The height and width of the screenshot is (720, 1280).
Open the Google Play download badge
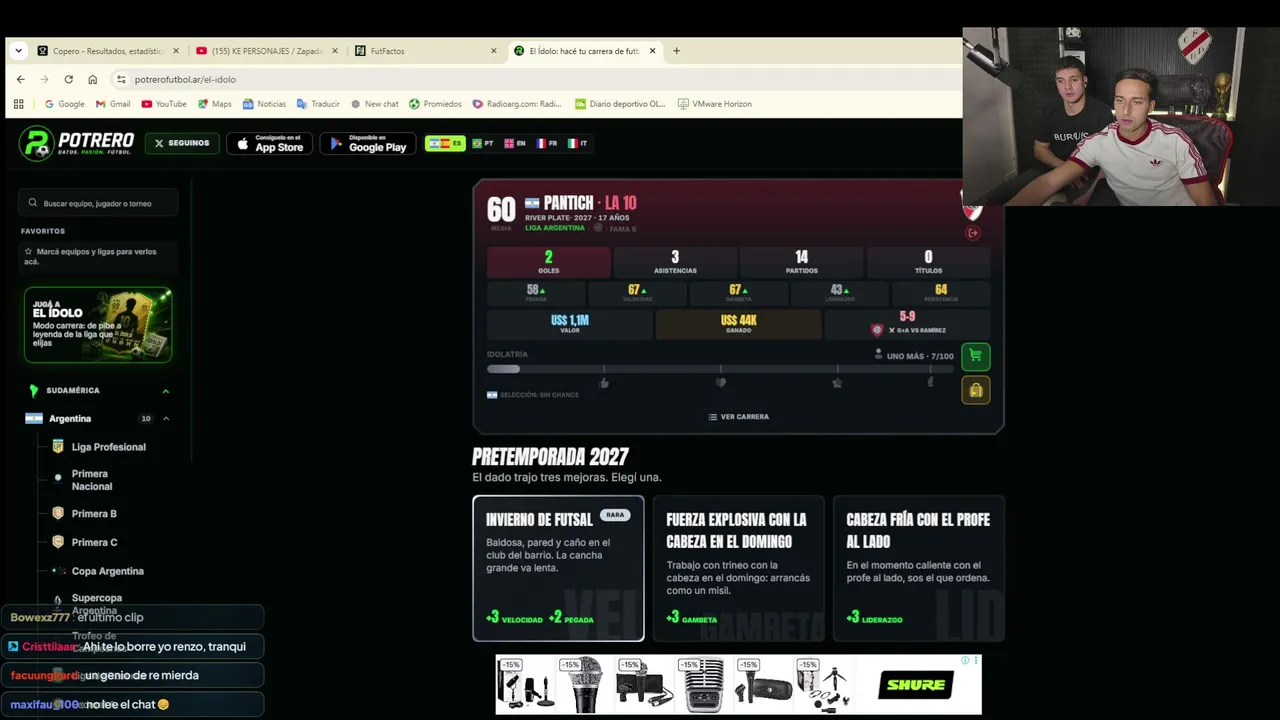tap(367, 143)
